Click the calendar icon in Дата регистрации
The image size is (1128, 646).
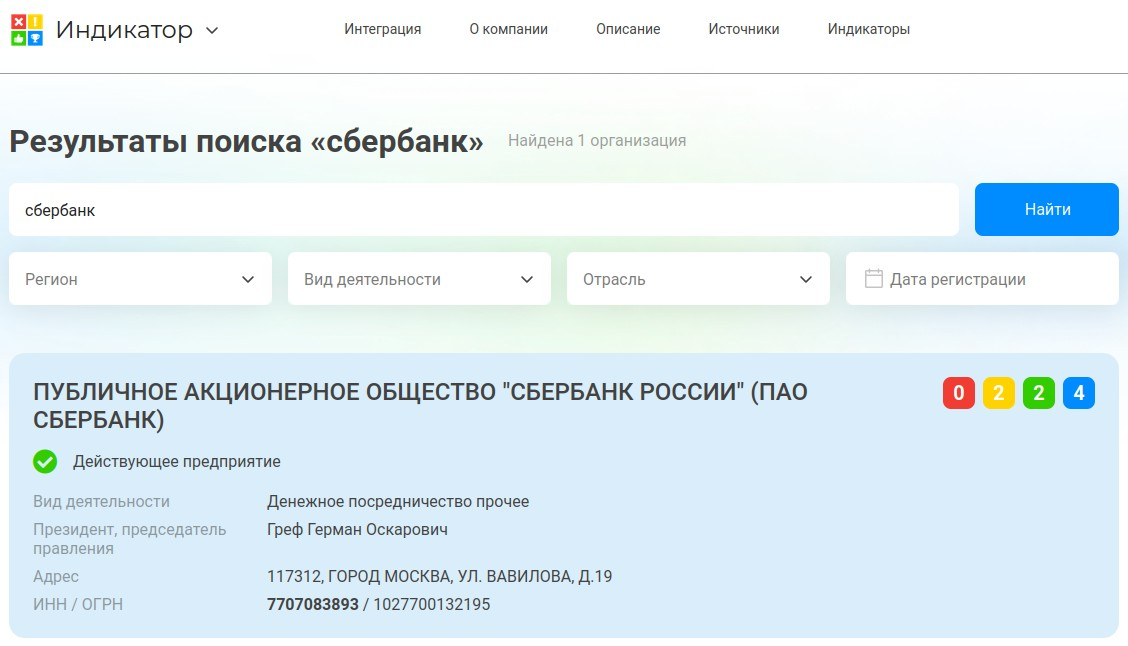[x=873, y=278]
